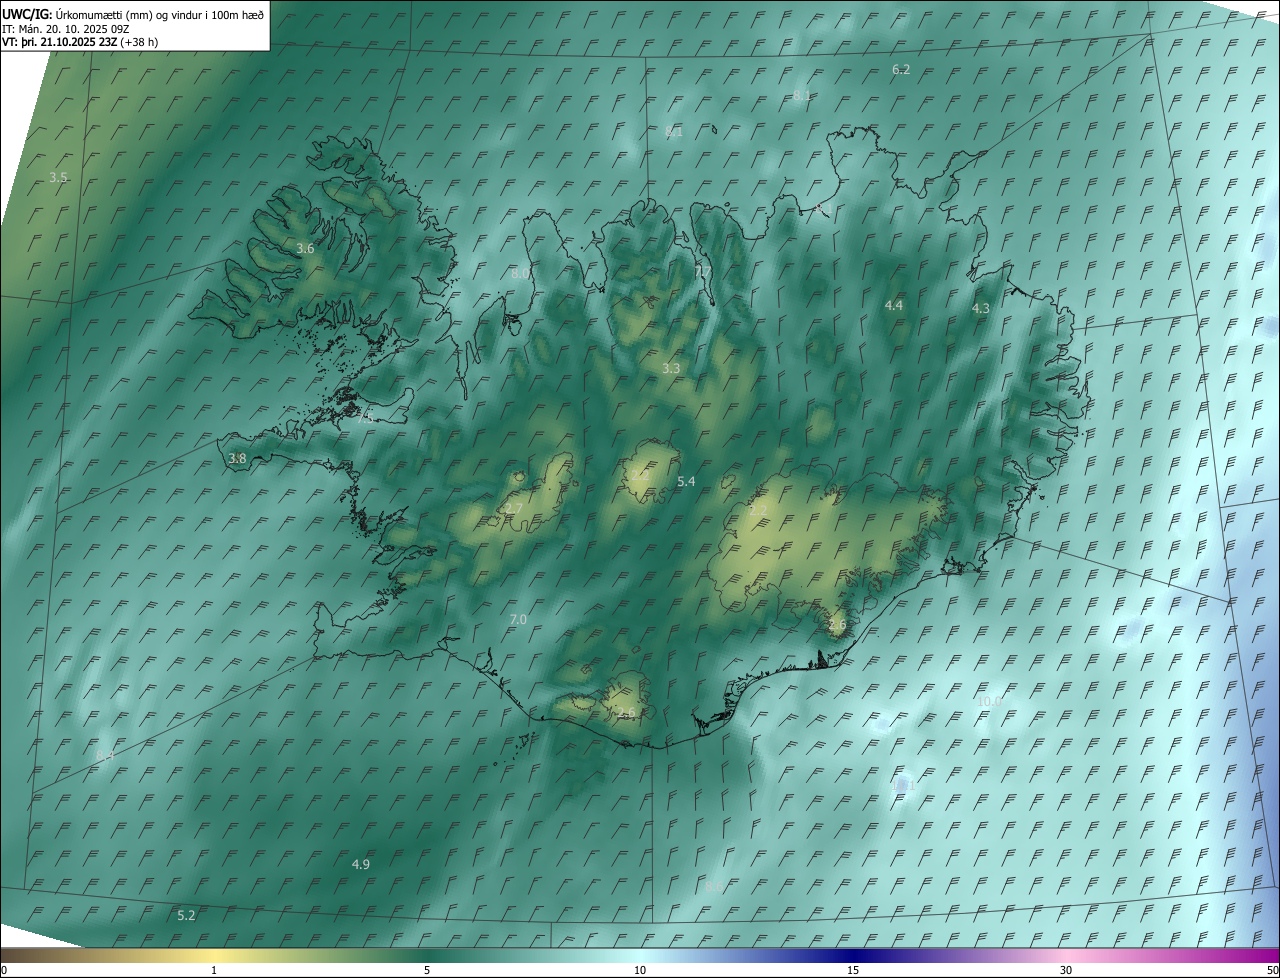Click the 7.5 value label on the map

[x=365, y=418]
